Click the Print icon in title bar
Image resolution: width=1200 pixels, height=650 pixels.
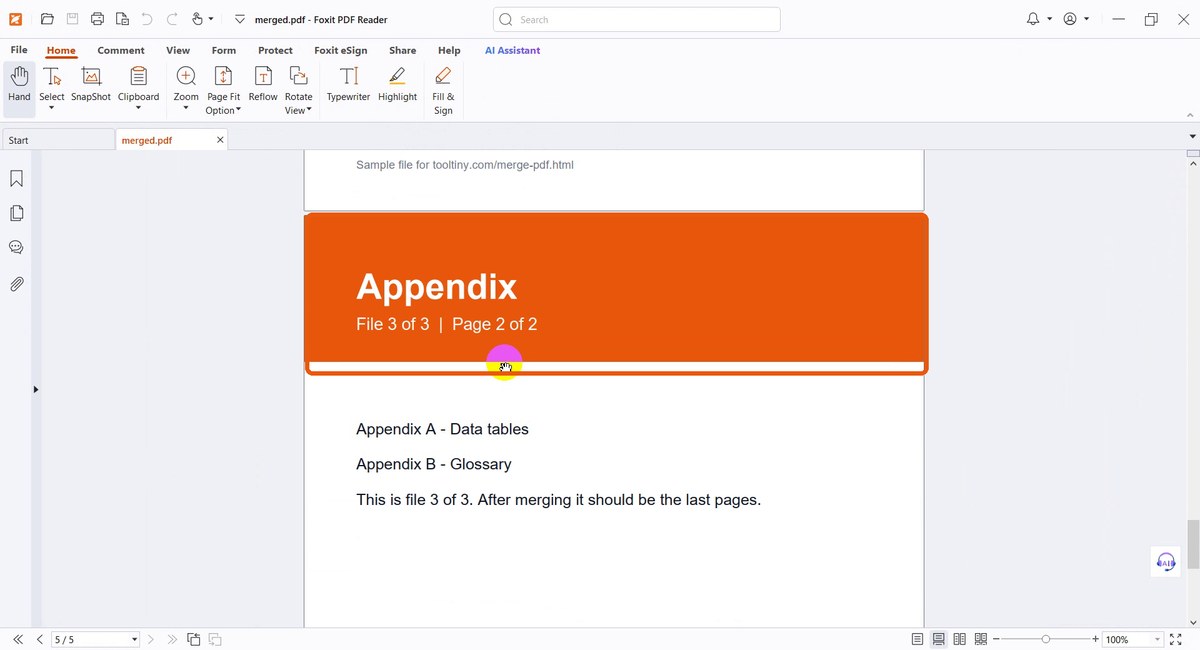[97, 19]
